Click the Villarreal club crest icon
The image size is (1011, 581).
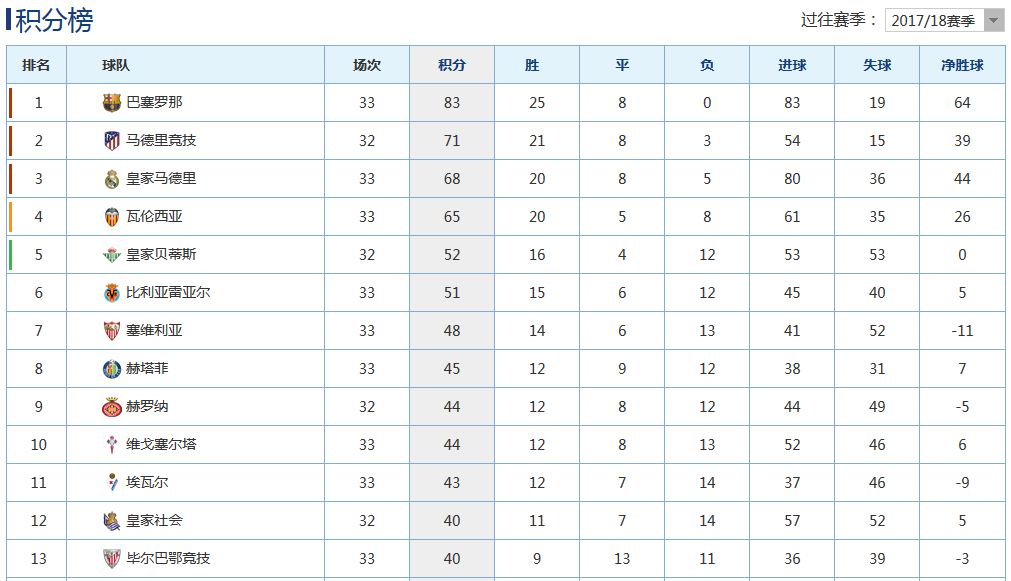point(112,292)
